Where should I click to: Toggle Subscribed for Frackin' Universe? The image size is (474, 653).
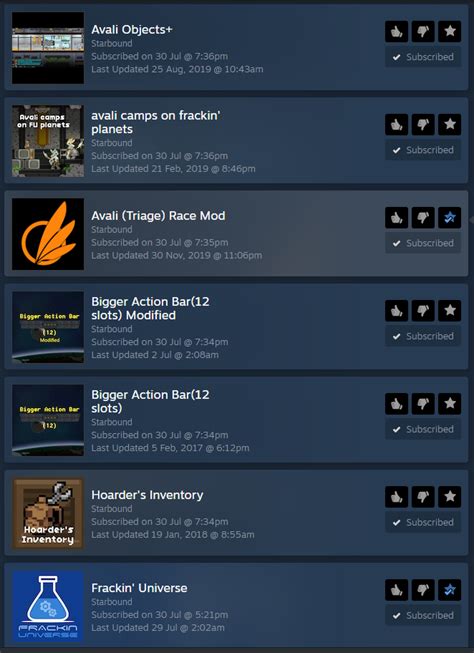point(423,616)
